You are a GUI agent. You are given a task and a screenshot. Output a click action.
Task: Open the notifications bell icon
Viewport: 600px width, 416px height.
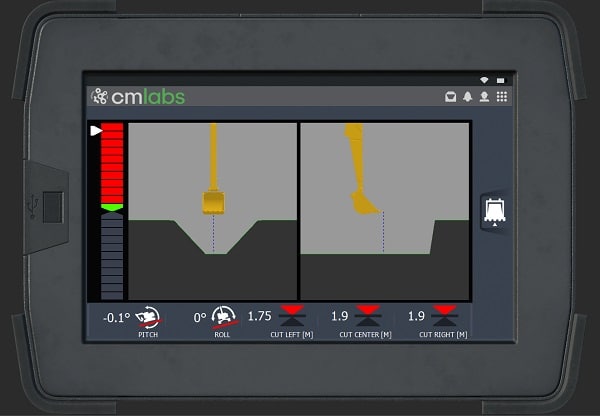point(467,96)
